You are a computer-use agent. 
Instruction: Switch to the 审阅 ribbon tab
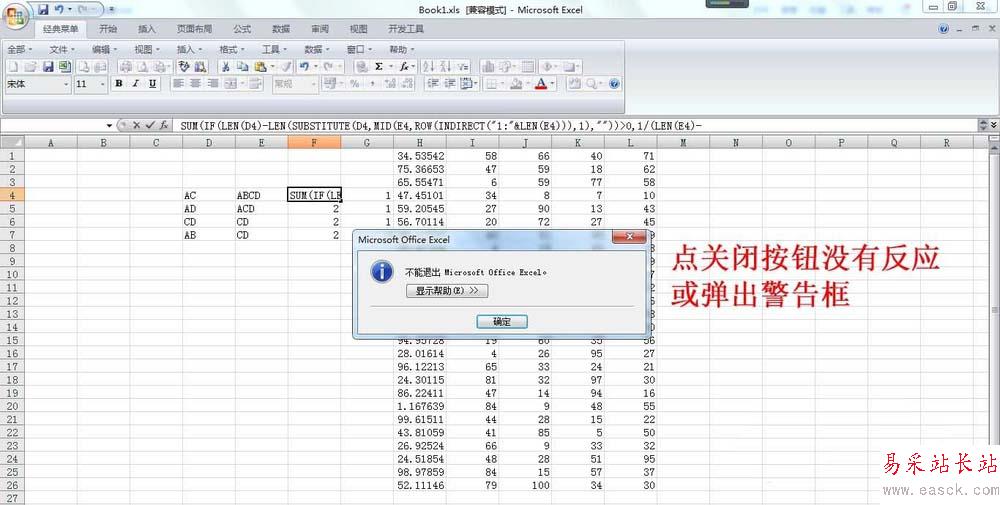[x=320, y=29]
